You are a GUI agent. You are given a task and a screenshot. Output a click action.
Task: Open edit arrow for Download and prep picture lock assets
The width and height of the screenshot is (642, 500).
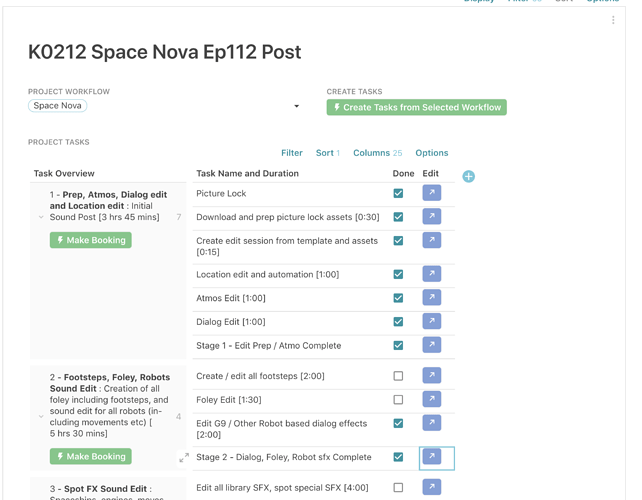[x=432, y=217]
